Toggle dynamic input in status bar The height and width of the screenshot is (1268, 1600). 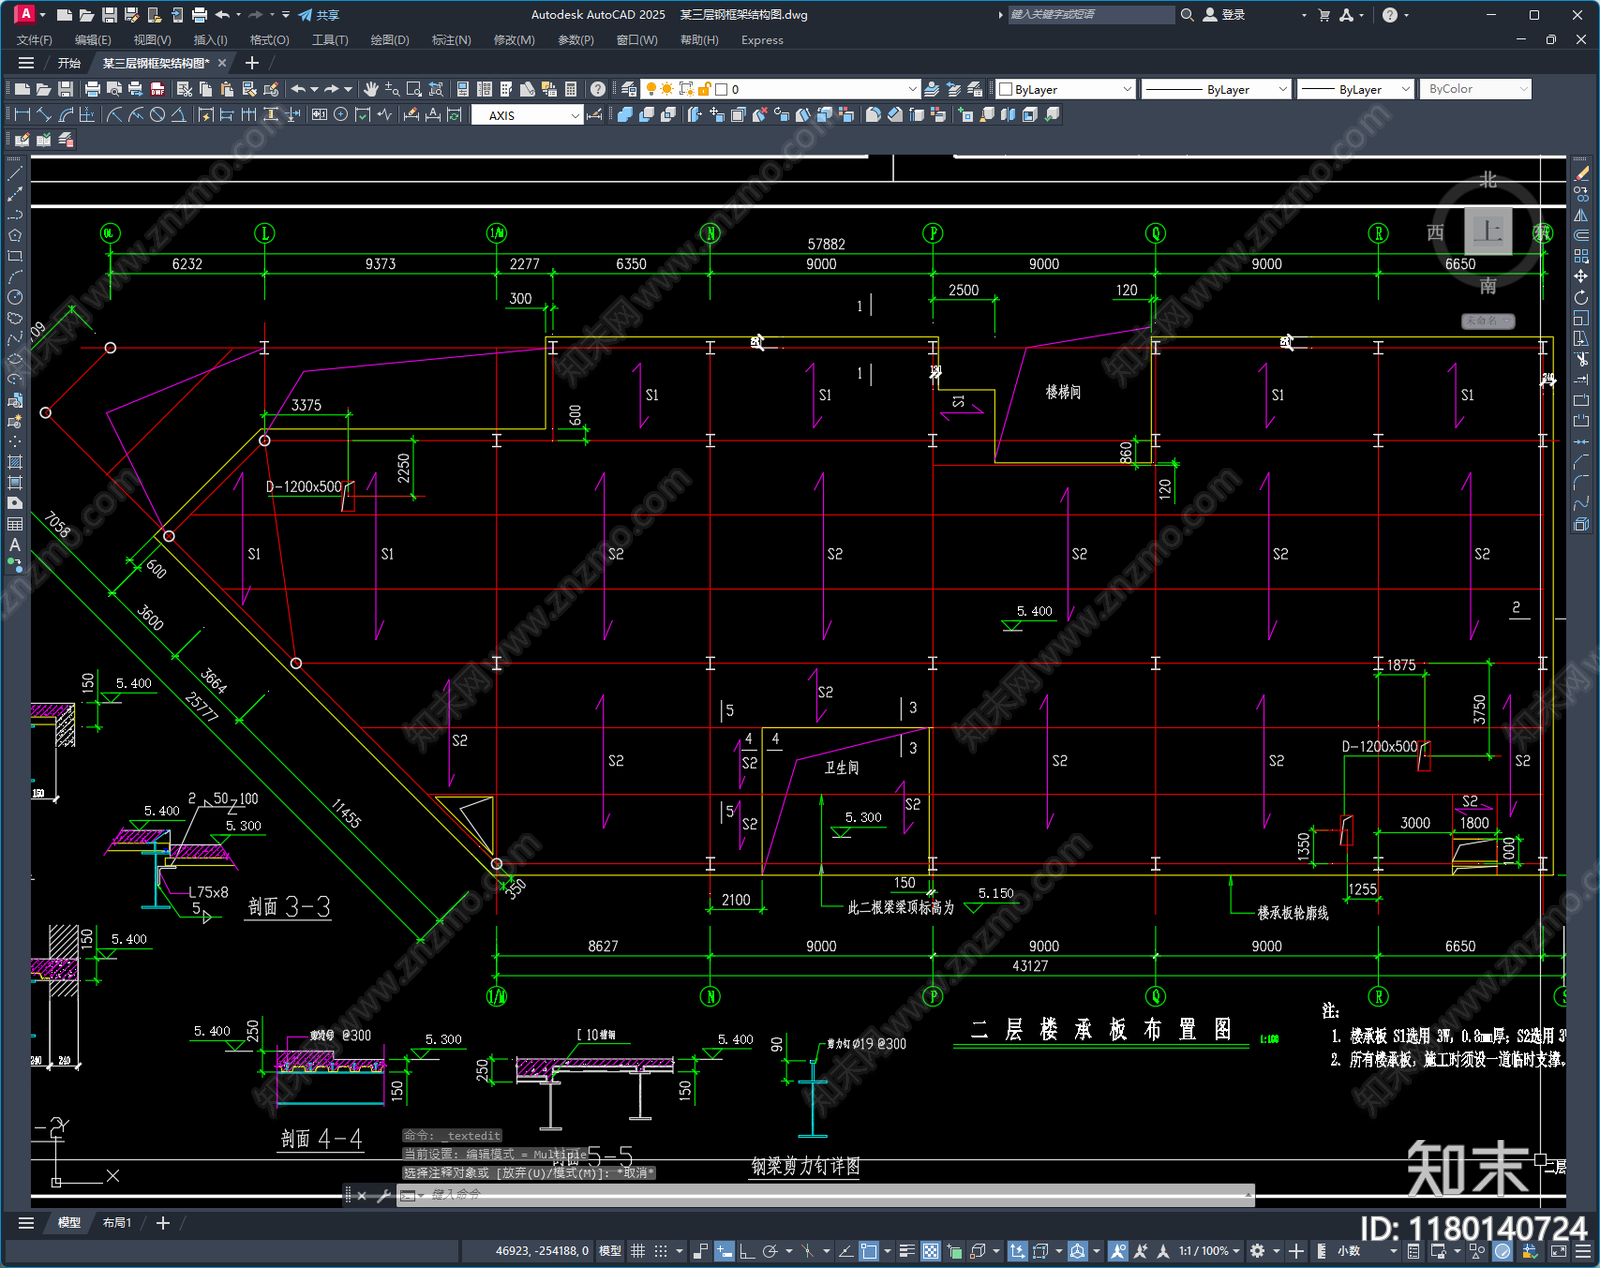point(724,1251)
